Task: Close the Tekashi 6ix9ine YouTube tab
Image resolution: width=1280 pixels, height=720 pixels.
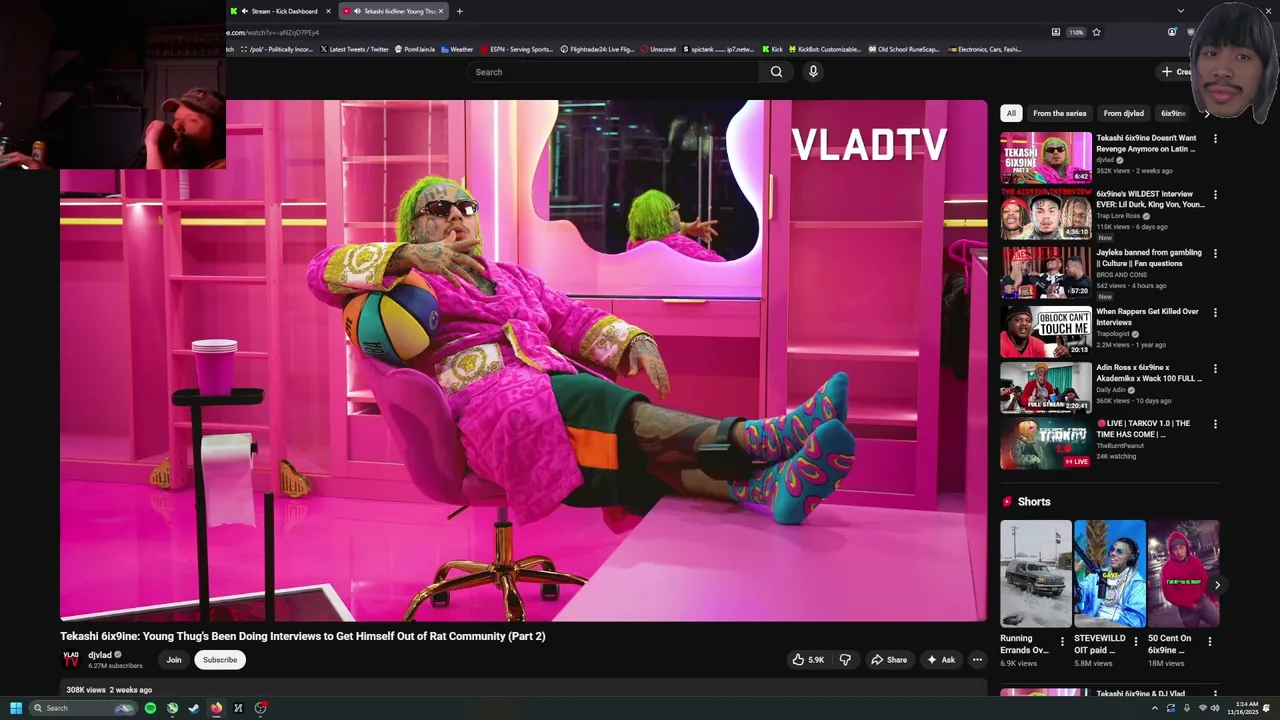Action: [441, 11]
